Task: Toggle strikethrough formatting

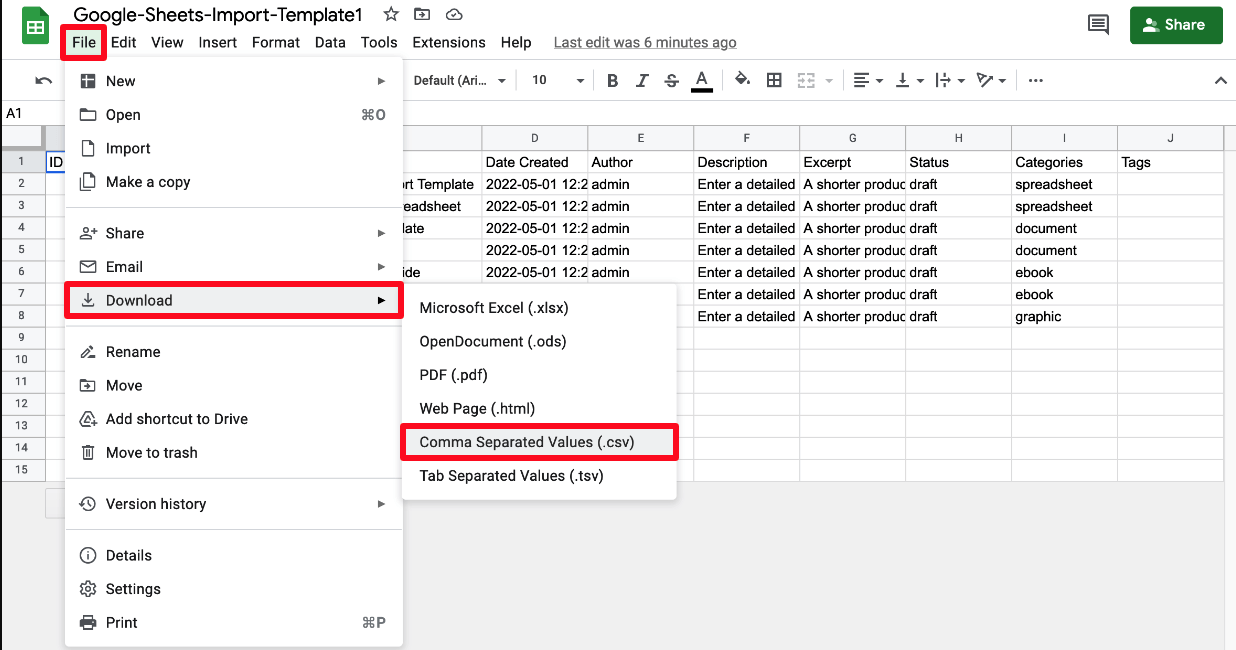Action: (671, 81)
